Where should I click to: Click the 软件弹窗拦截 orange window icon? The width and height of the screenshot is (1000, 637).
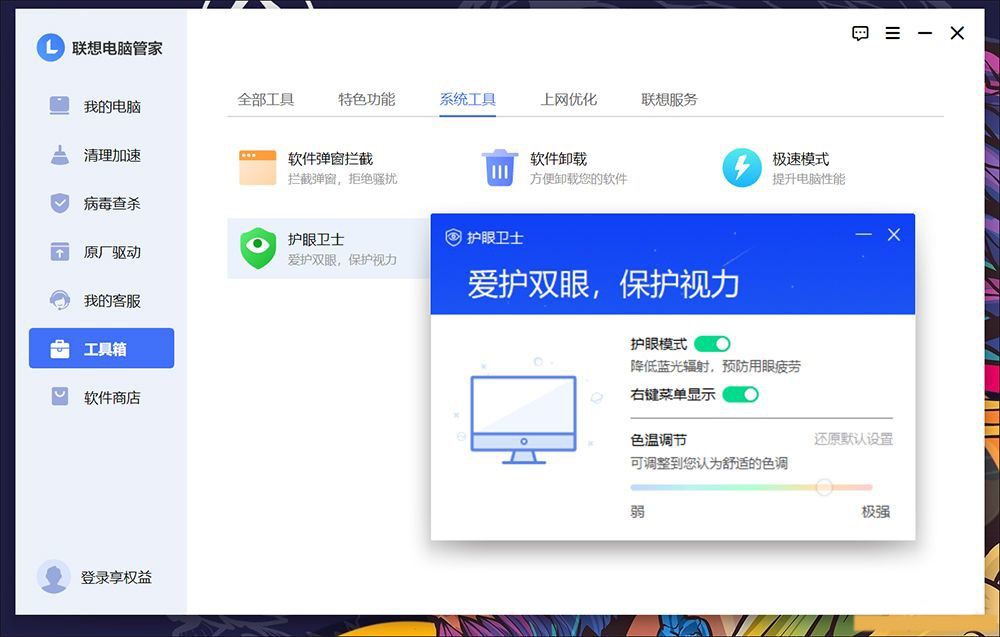[x=258, y=168]
